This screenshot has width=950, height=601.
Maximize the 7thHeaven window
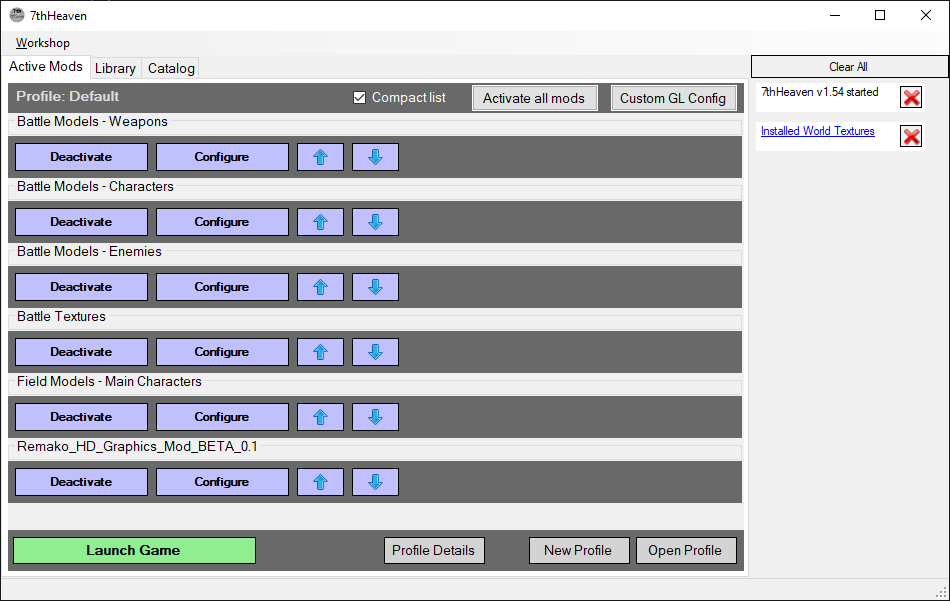point(880,15)
